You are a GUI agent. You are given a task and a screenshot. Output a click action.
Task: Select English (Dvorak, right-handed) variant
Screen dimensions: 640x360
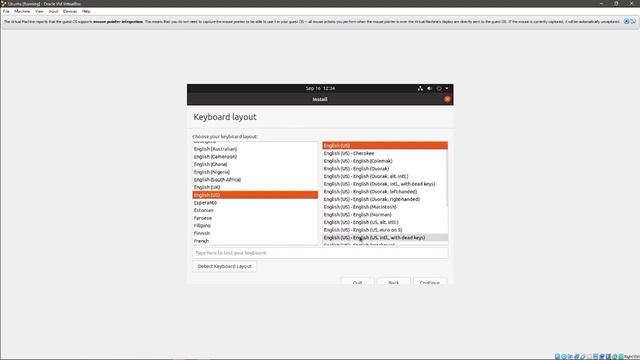tap(384, 199)
